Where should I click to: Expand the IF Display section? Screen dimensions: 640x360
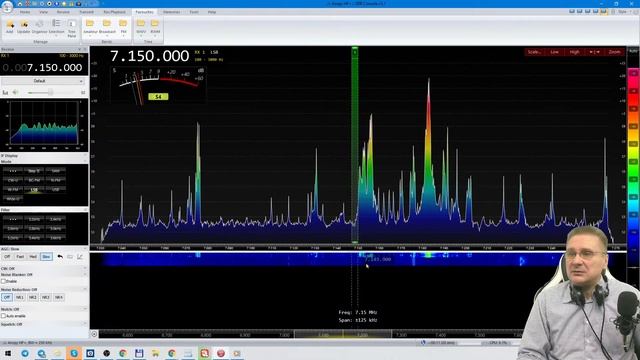click(x=85, y=156)
